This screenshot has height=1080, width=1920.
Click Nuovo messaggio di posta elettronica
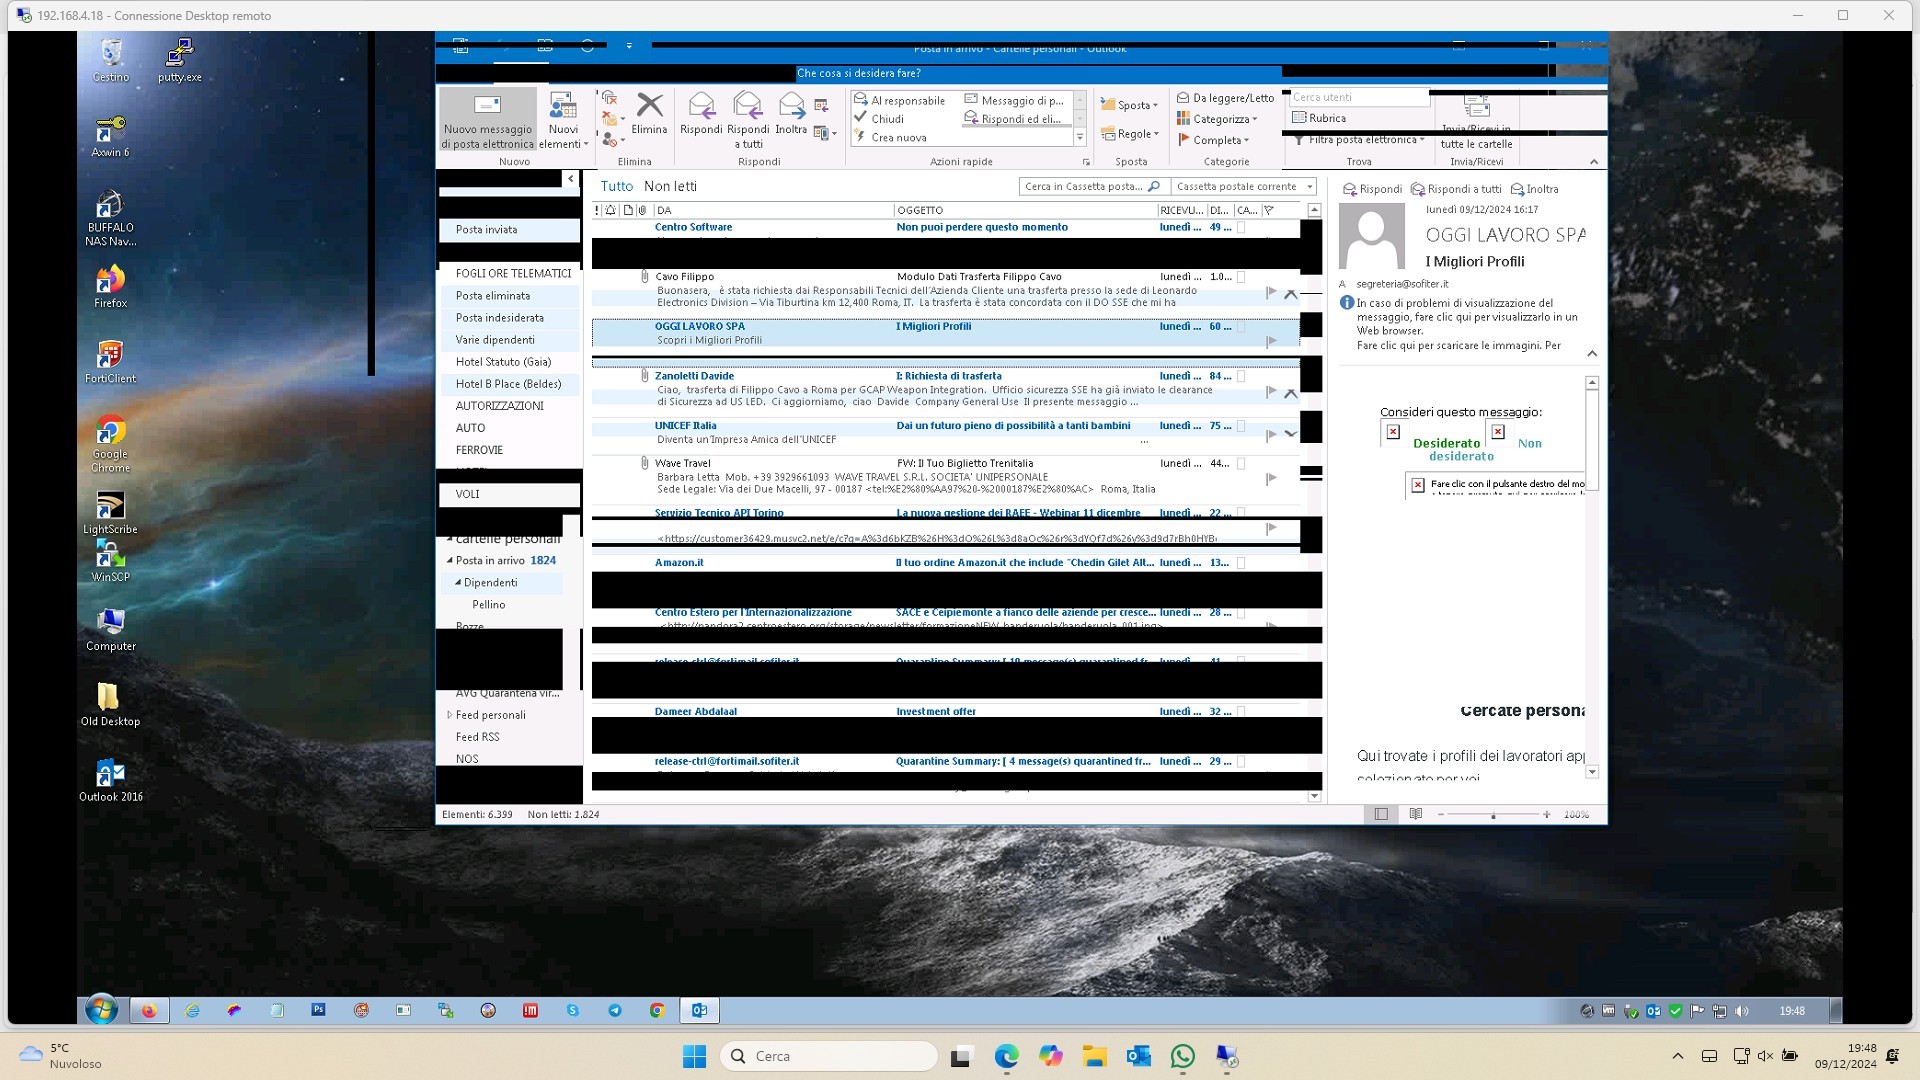487,121
